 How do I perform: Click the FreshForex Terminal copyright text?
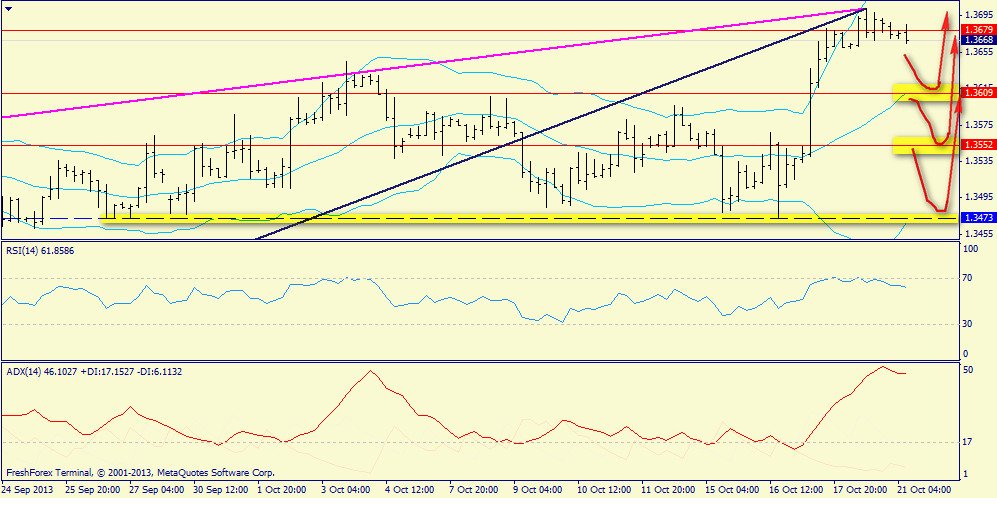coord(141,473)
